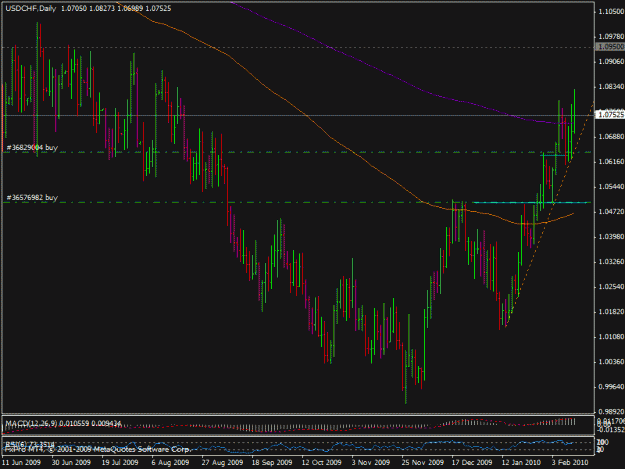Screen dimensions: 625x469
Task: Click the 25 Nov 2009 date label
Action: click(x=423, y=462)
